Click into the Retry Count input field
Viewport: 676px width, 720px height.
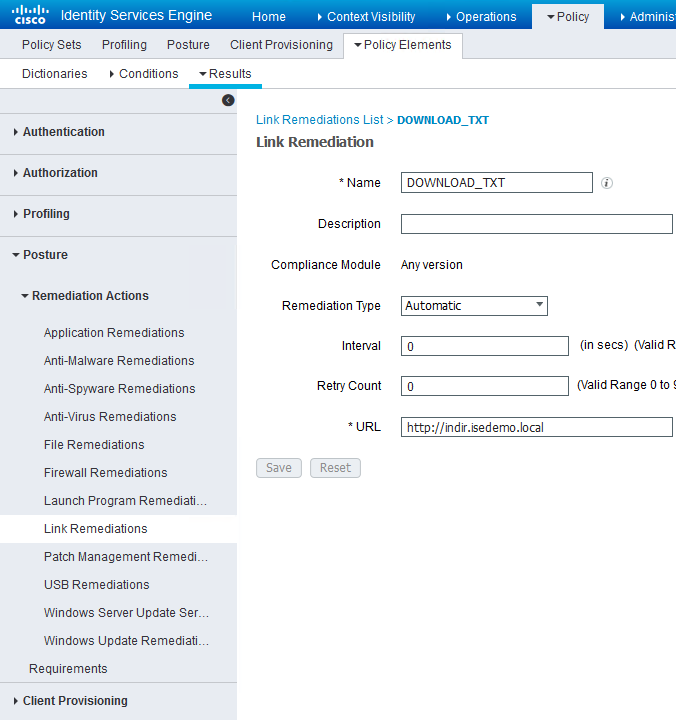485,386
